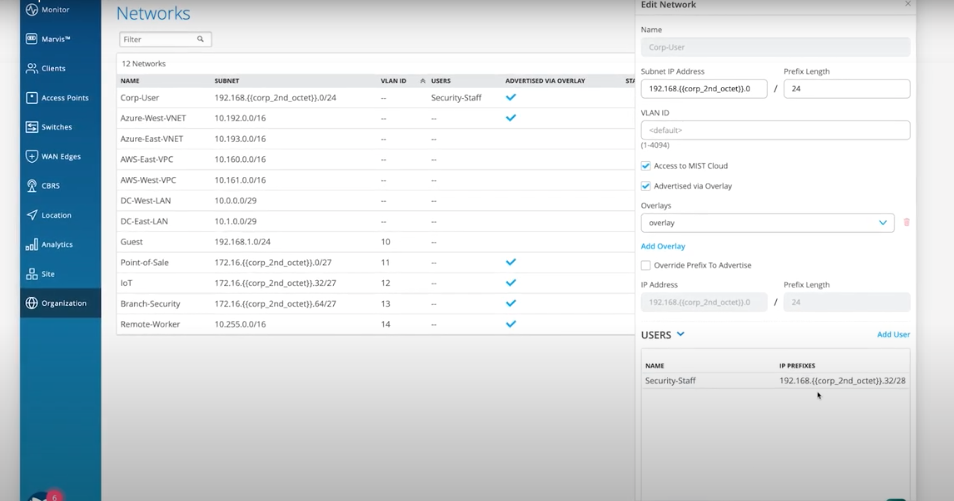Screen dimensions: 954x501
Task: Select the Azure-West-VNET network row
Action: pyautogui.click(x=375, y=118)
